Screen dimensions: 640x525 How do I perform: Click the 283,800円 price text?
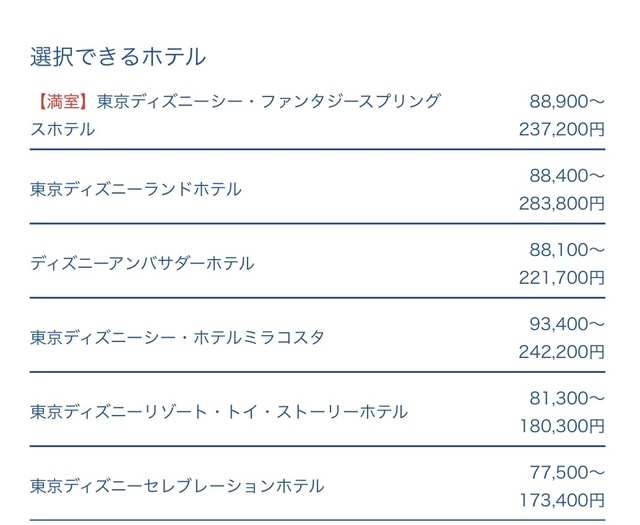point(562,203)
